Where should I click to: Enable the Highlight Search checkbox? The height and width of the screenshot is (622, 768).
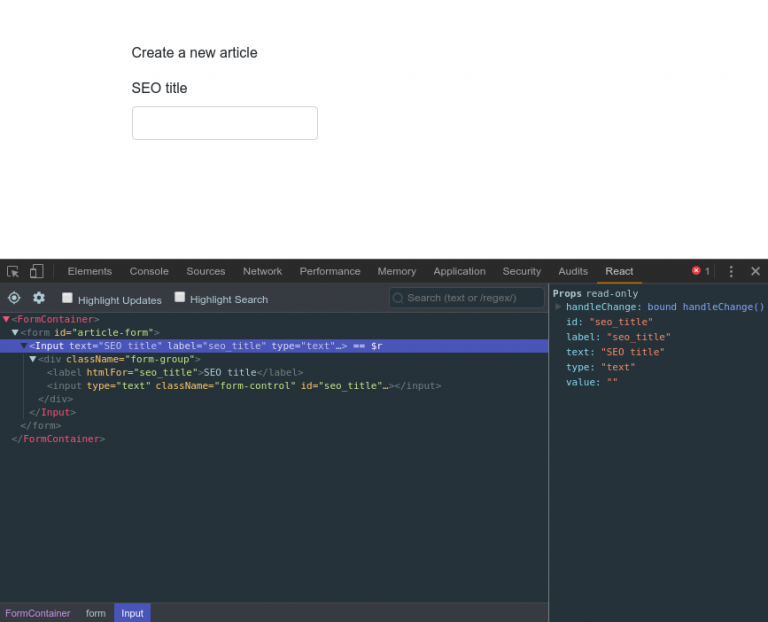coord(180,297)
